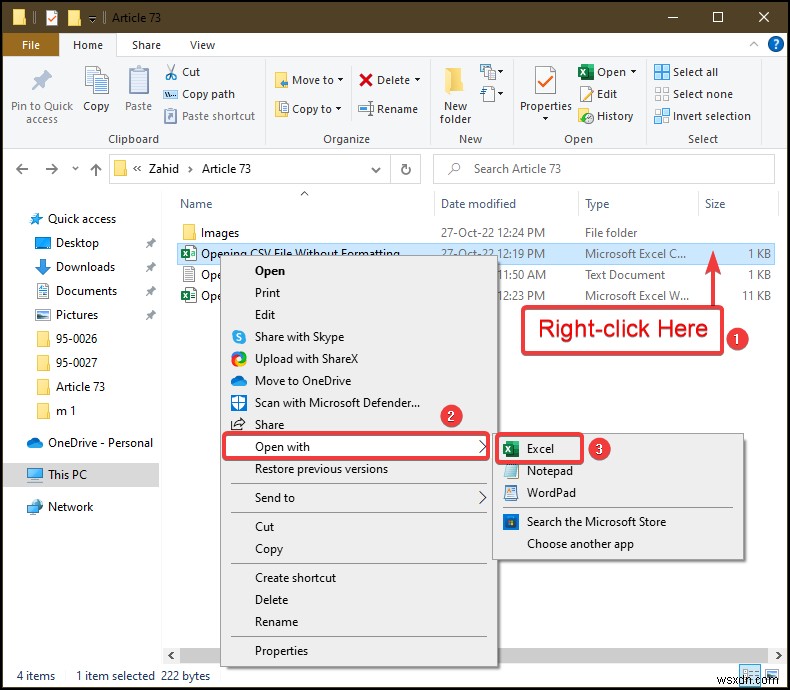Click Copy path in the ribbon
Image resolution: width=790 pixels, height=690 pixels.
(x=200, y=94)
